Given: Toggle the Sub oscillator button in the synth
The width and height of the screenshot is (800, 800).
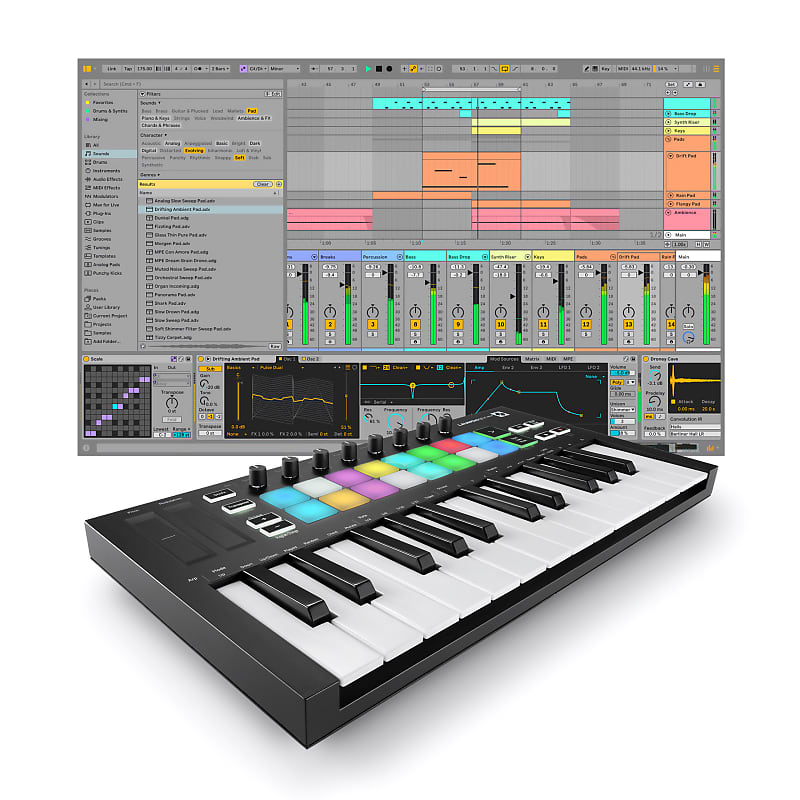Looking at the screenshot, I should [209, 369].
